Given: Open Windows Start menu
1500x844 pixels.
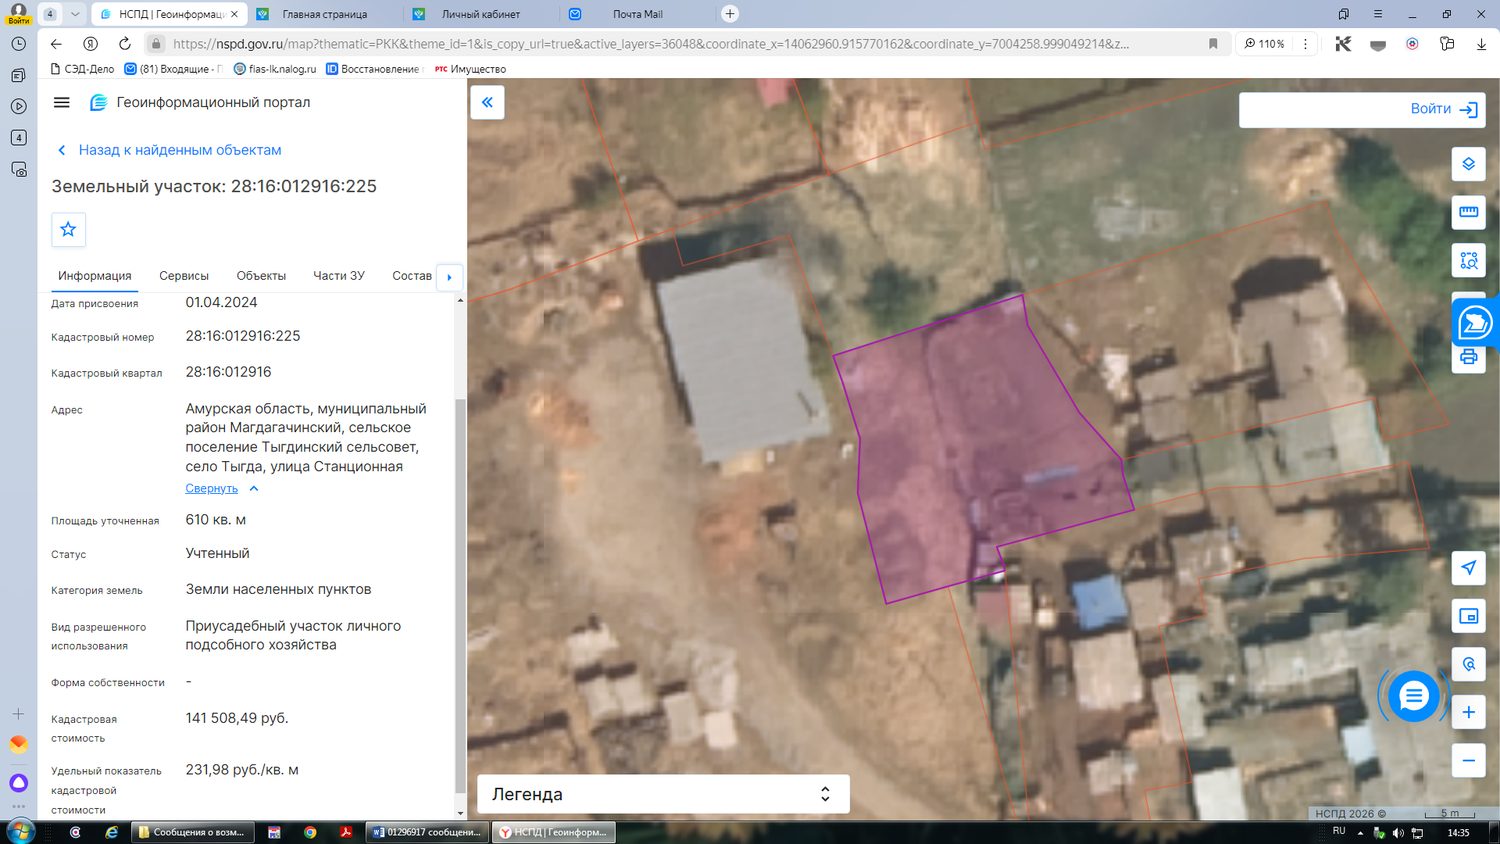Looking at the screenshot, I should (x=20, y=831).
